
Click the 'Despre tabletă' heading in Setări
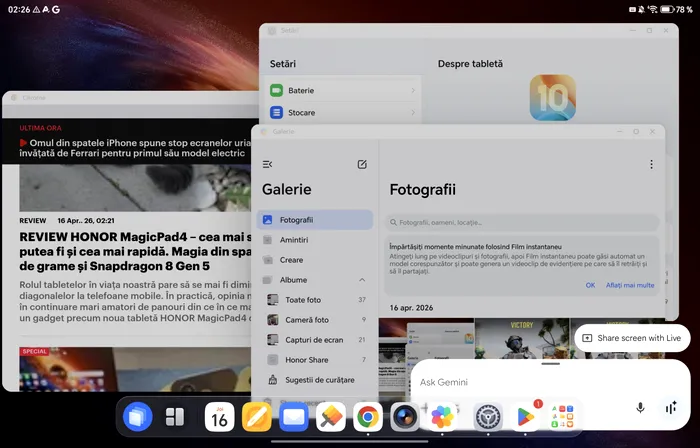click(x=470, y=64)
